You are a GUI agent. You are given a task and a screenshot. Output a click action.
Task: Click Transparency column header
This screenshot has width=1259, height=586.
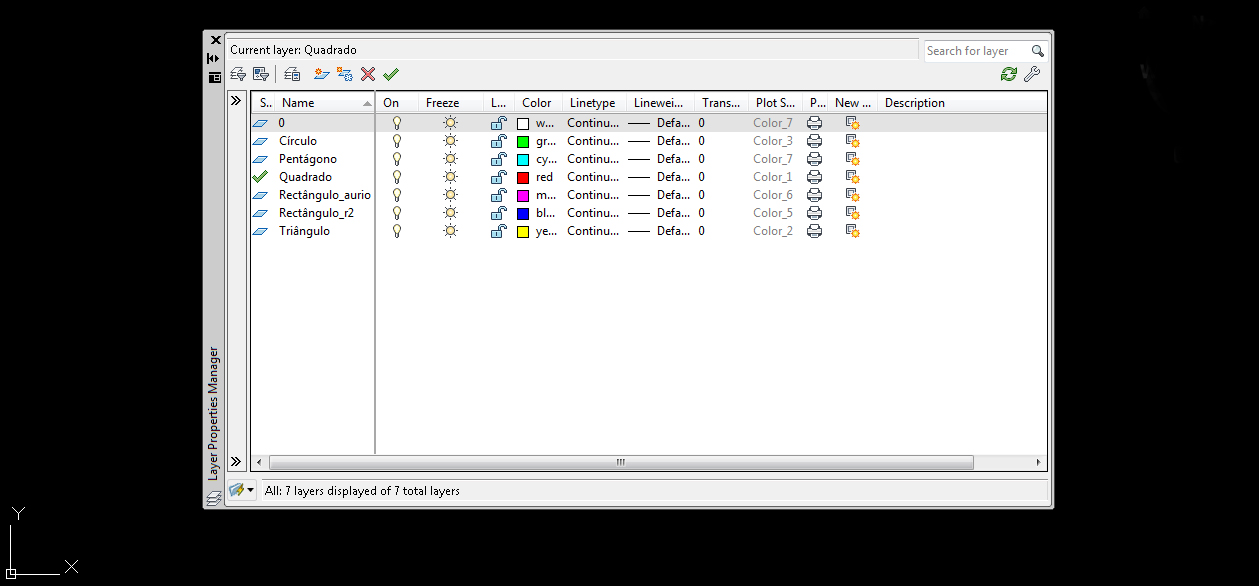(x=722, y=103)
